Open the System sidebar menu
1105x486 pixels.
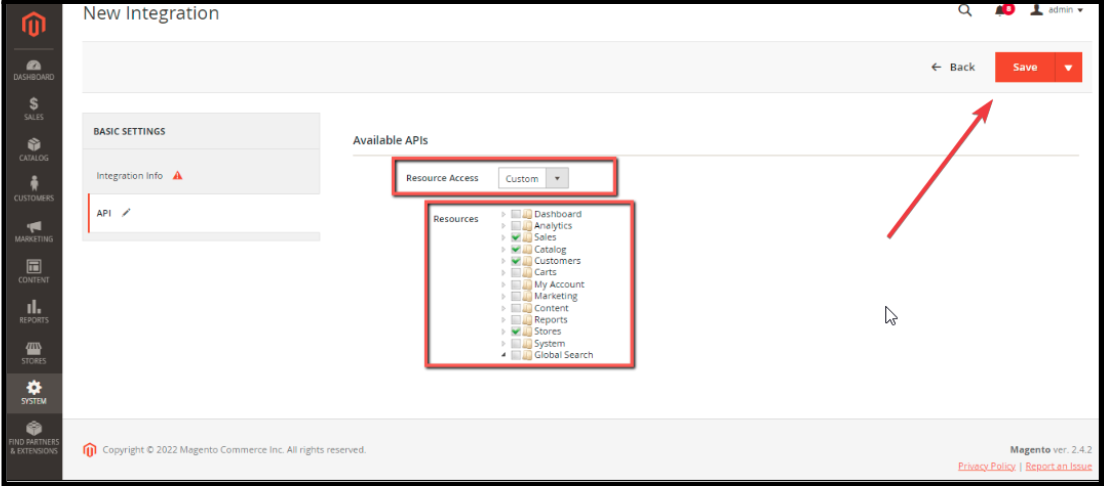[x=33, y=394]
